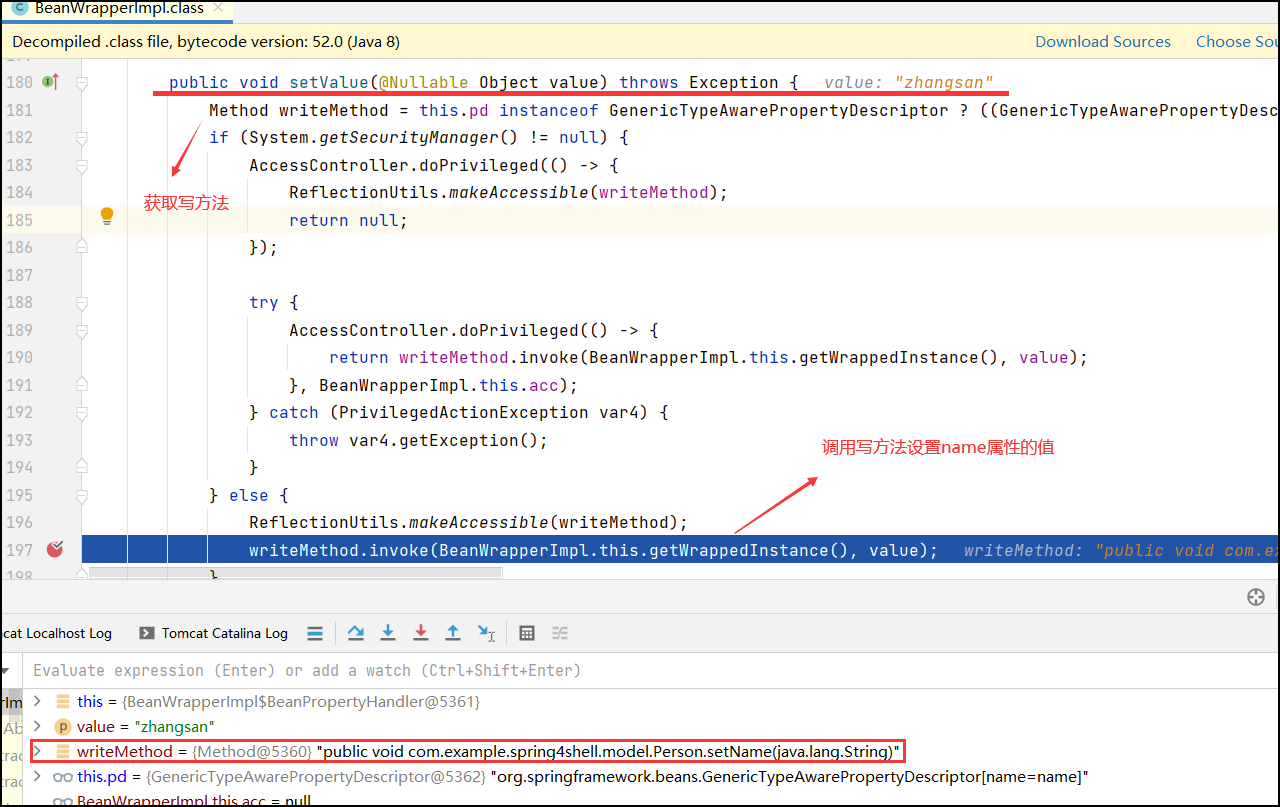Expand the value variable node
The image size is (1280, 807).
(x=37, y=726)
